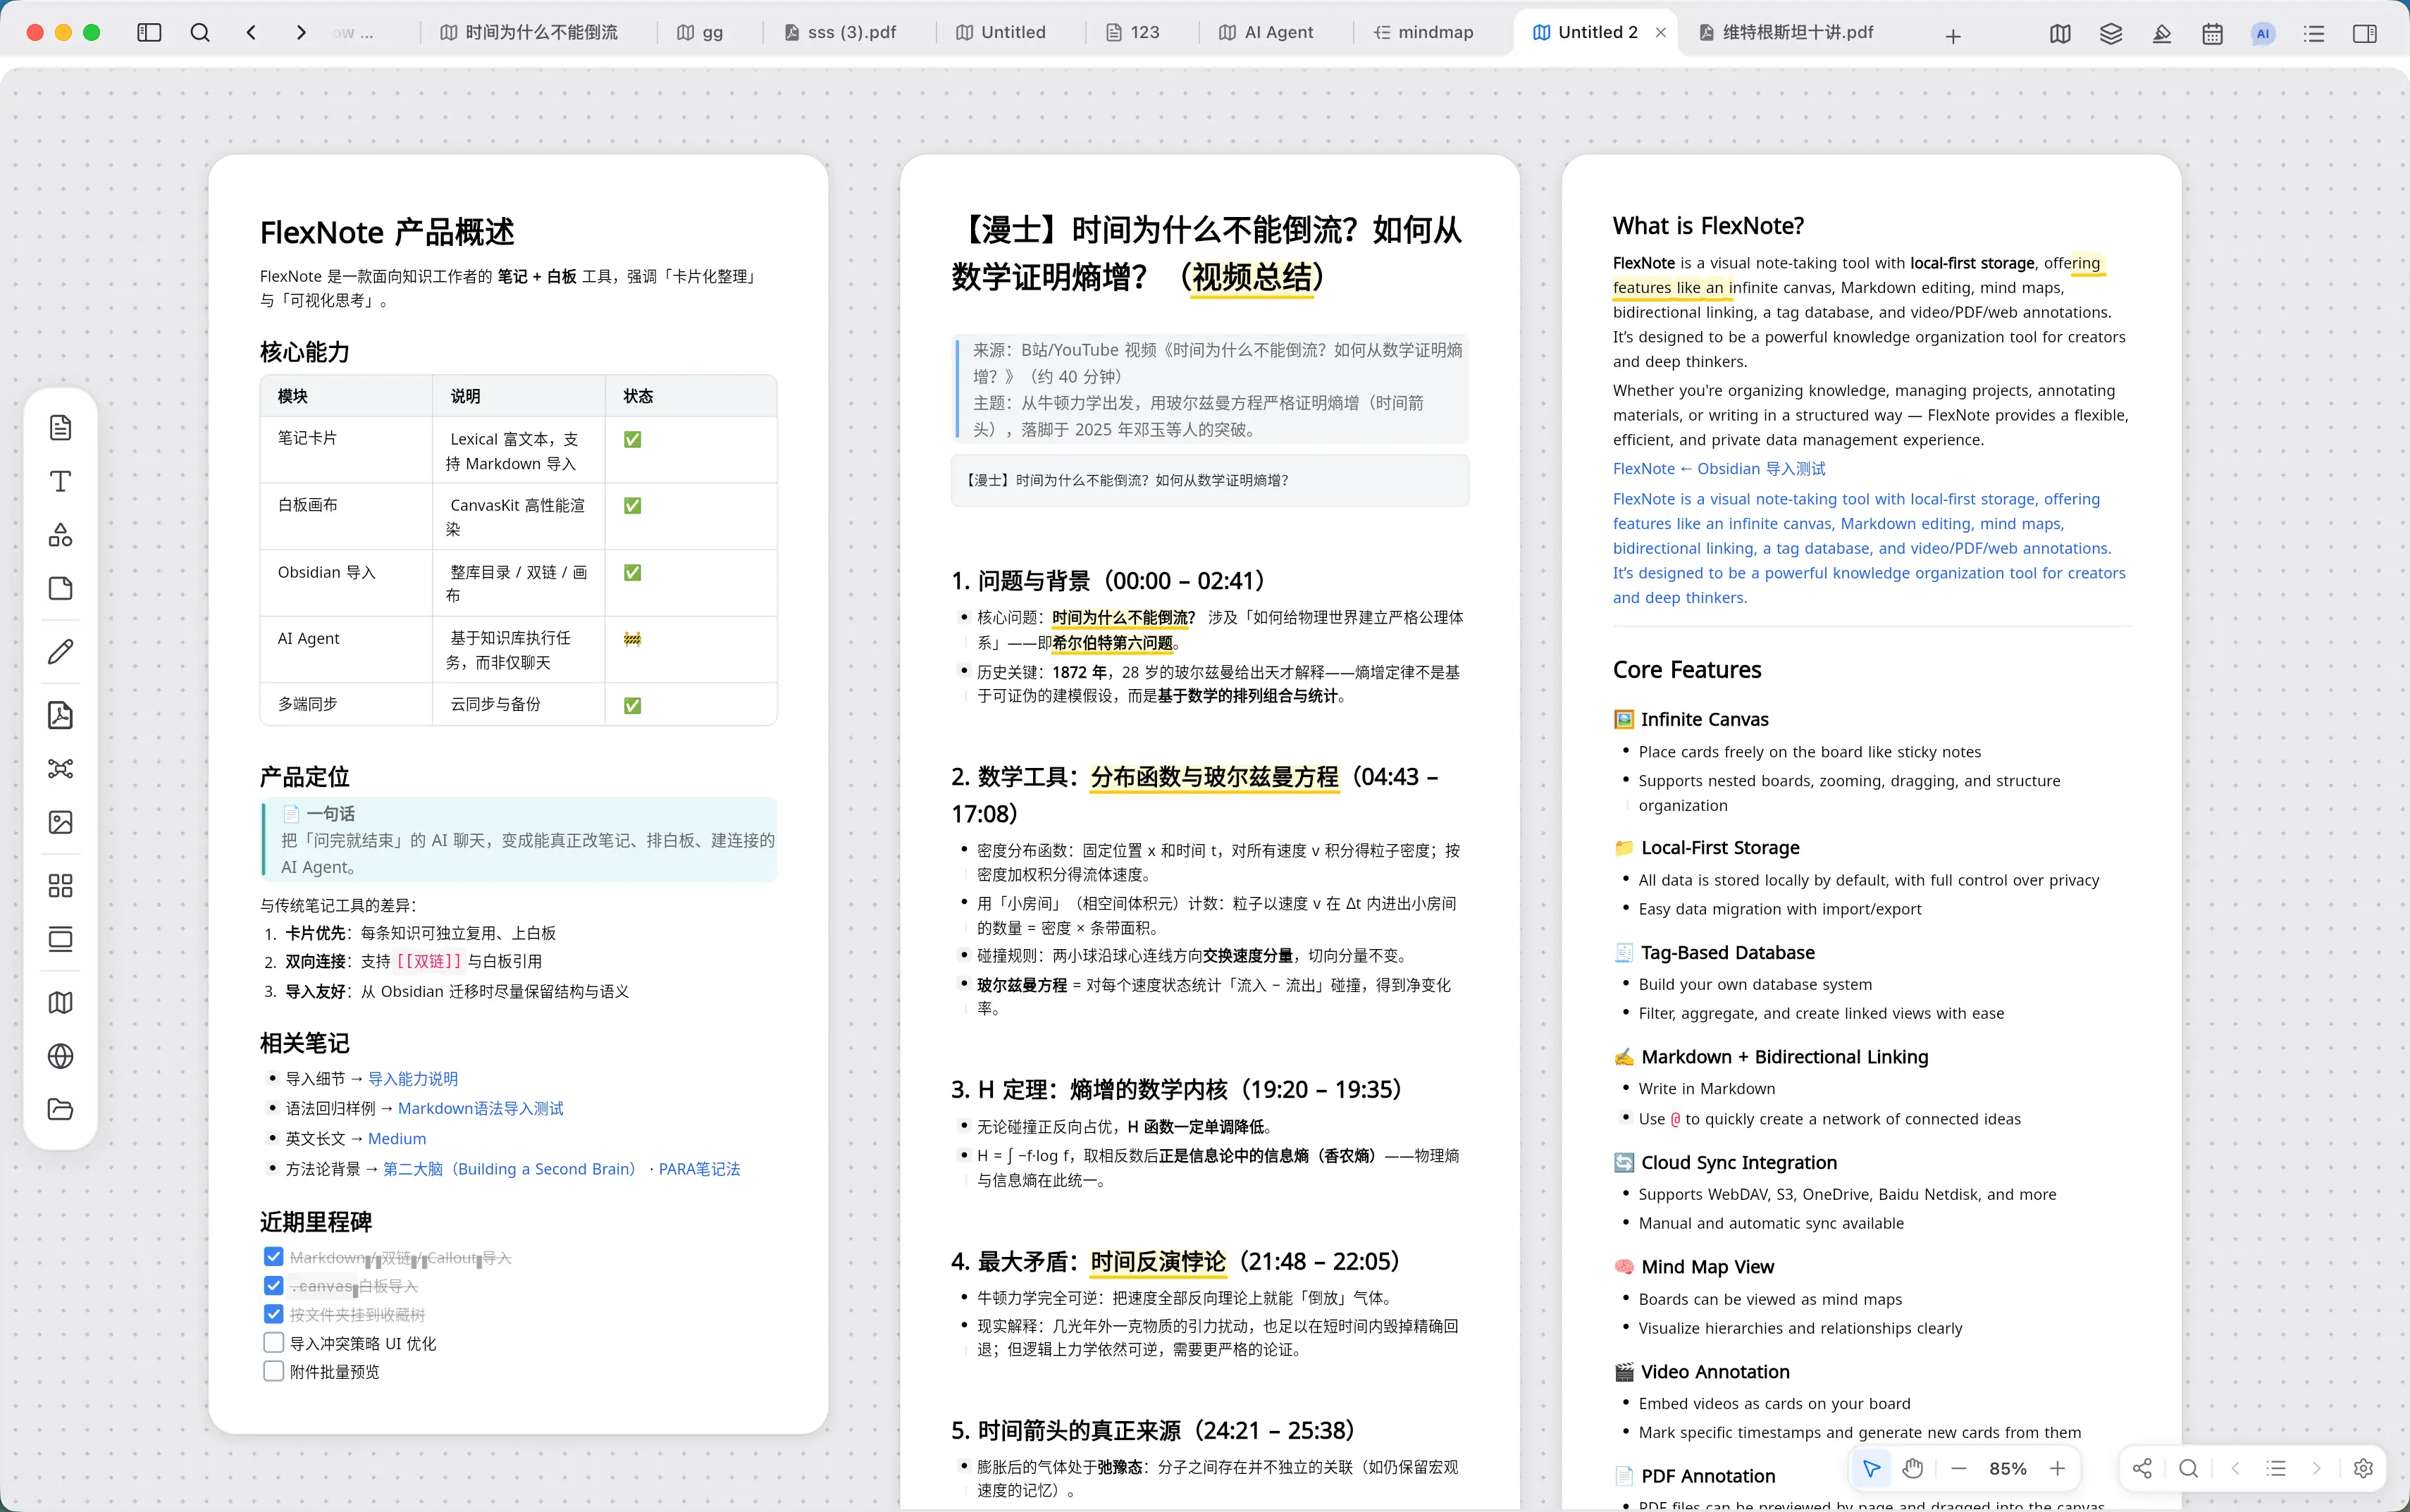Switch to the sss (3).pdf tab
The image size is (2410, 1512).
[x=841, y=33]
